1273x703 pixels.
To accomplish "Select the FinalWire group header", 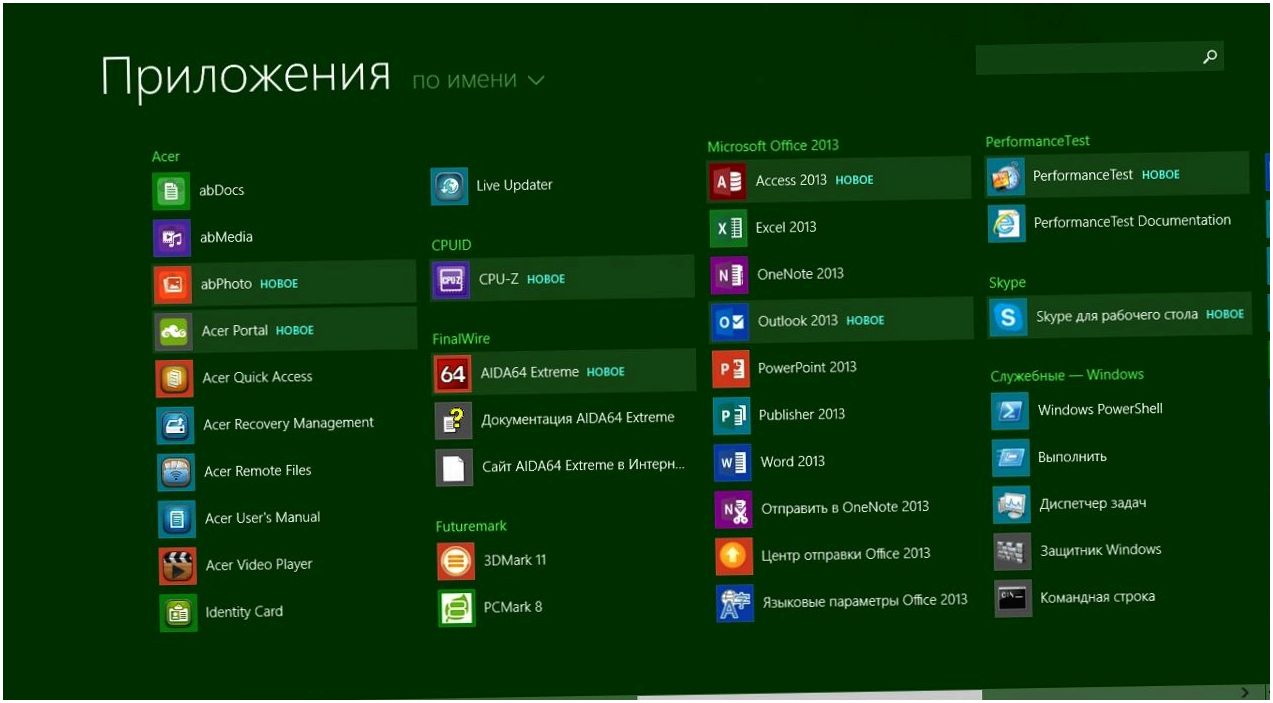I will [461, 339].
